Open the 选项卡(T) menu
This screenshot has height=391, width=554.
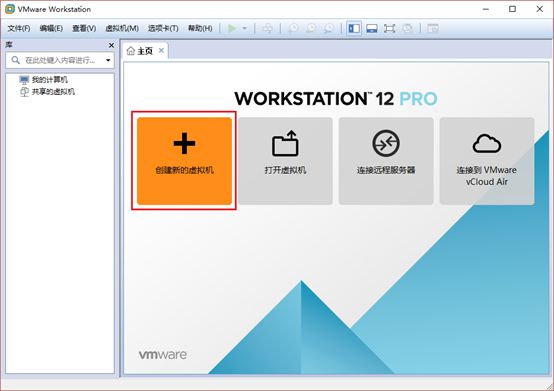163,28
